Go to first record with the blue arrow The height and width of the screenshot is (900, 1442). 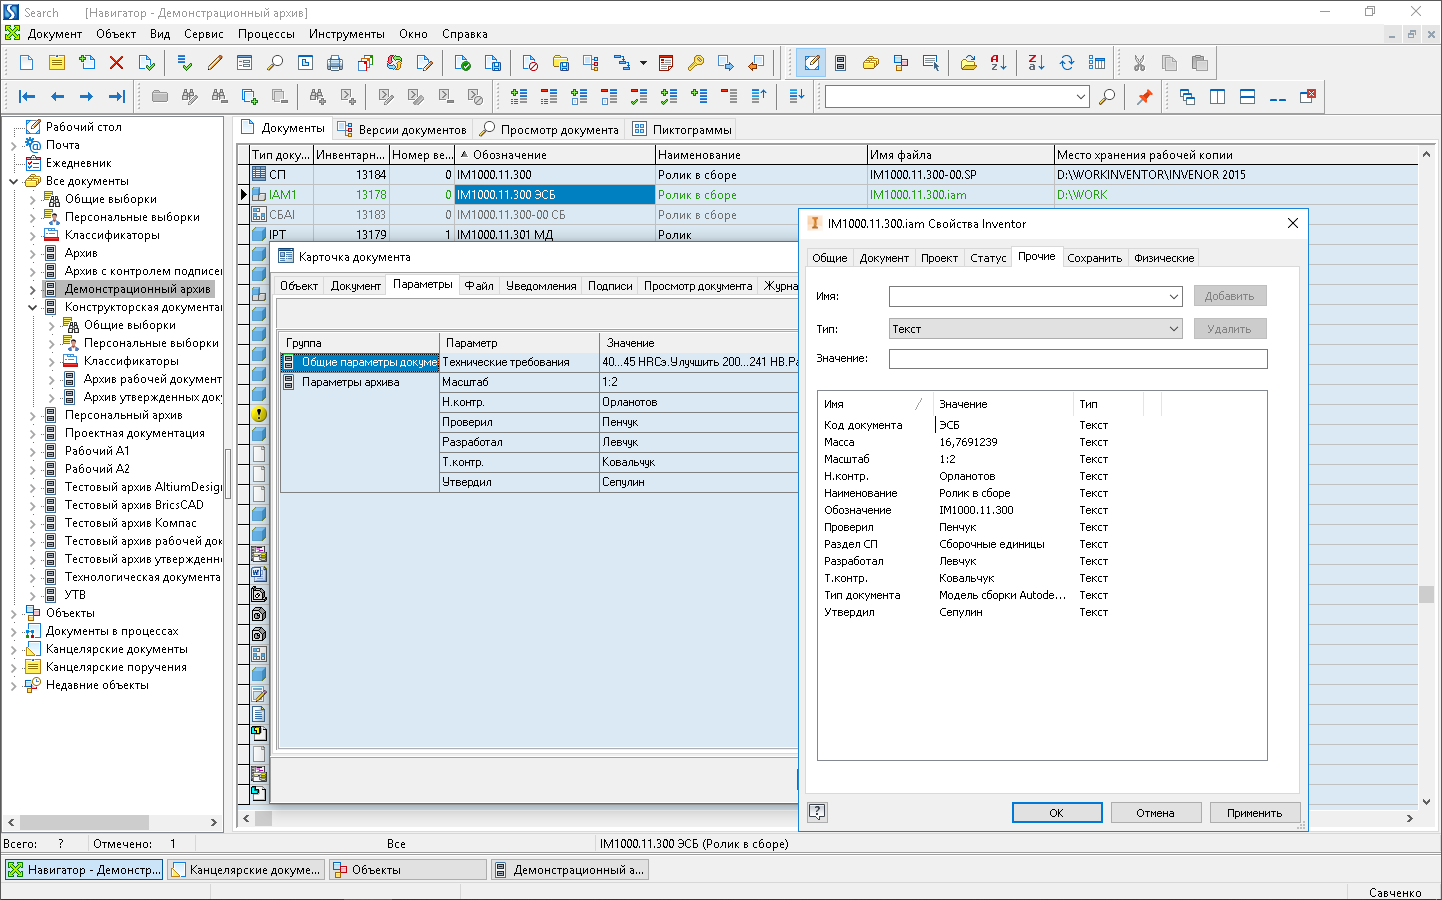[x=27, y=97]
